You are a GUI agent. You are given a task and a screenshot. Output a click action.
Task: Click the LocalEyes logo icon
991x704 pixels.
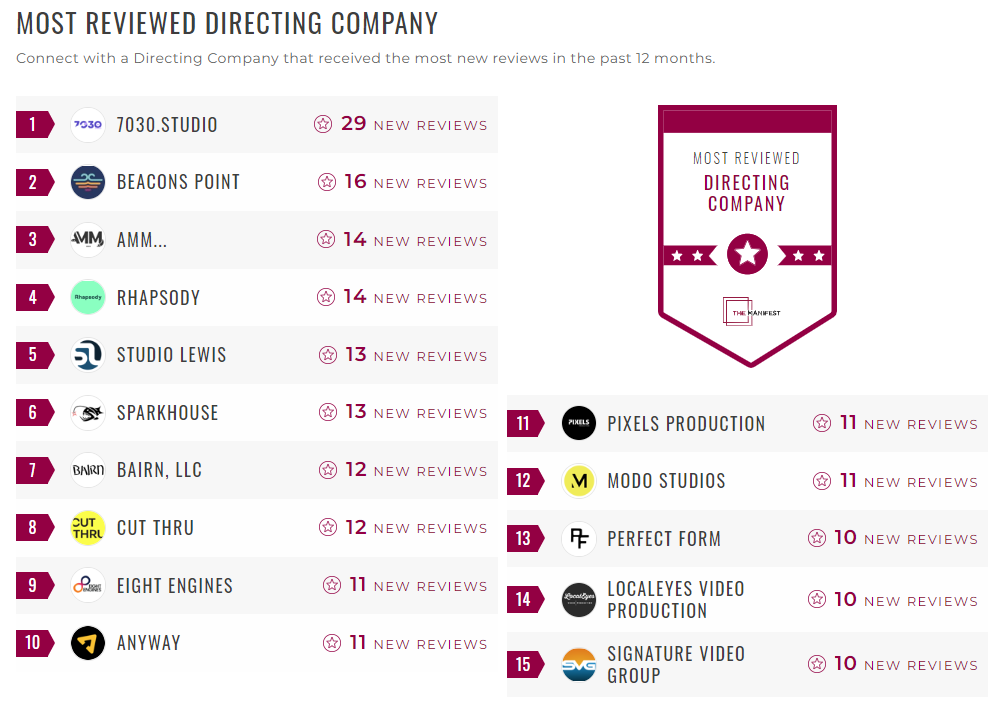coord(579,600)
